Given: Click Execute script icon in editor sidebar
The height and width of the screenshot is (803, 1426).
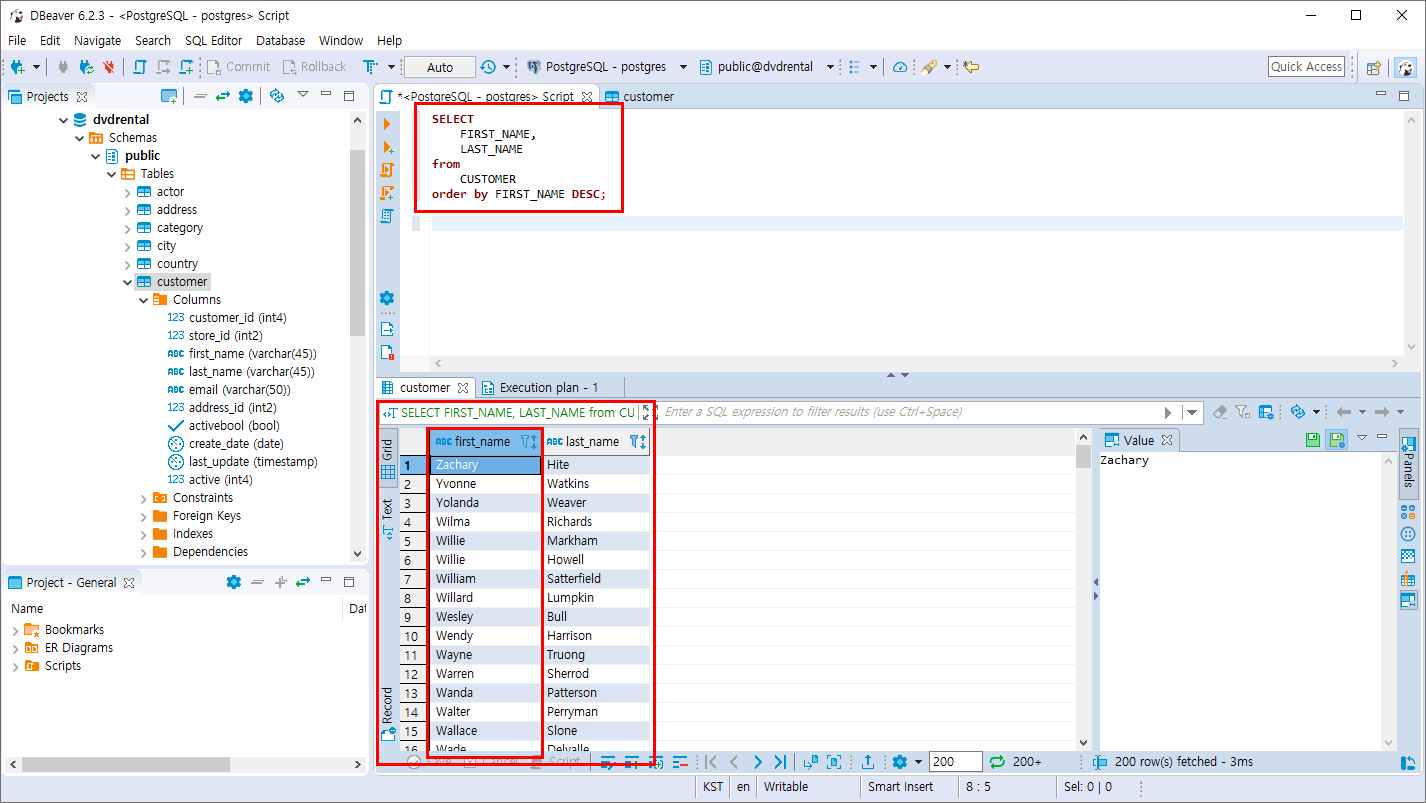Looking at the screenshot, I should [x=387, y=170].
